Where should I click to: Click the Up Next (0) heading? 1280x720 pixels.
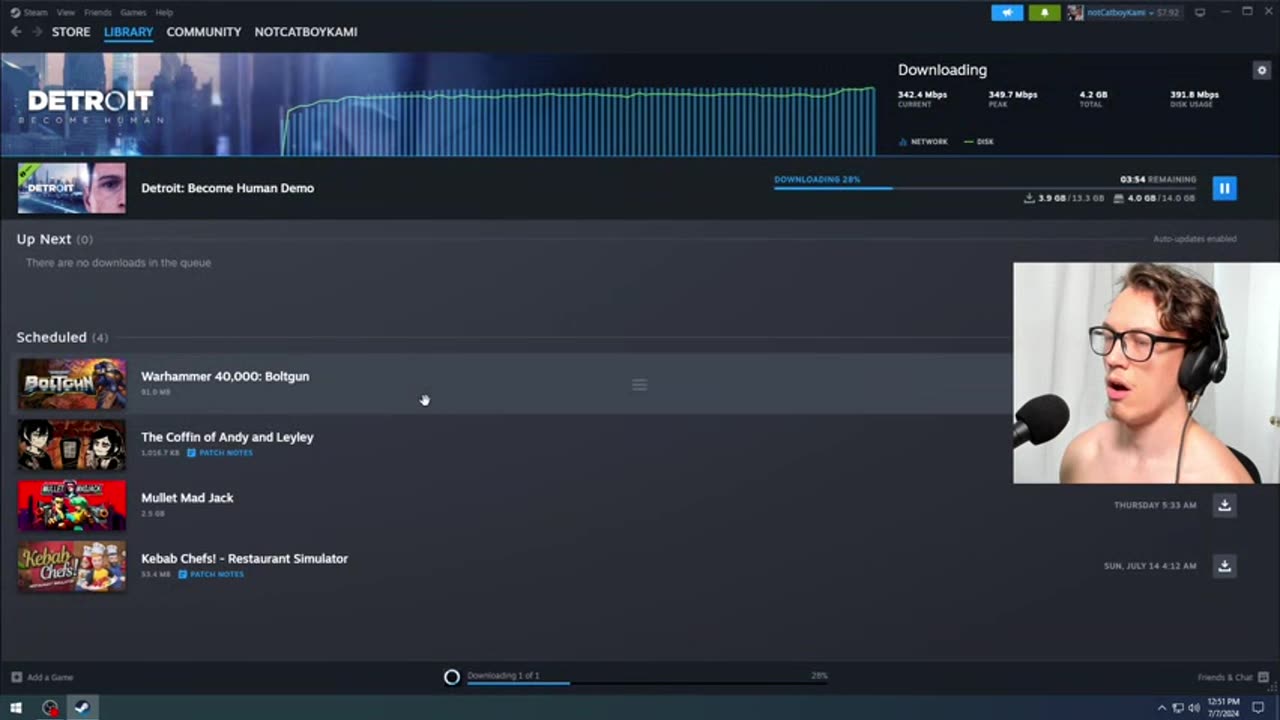click(x=54, y=240)
